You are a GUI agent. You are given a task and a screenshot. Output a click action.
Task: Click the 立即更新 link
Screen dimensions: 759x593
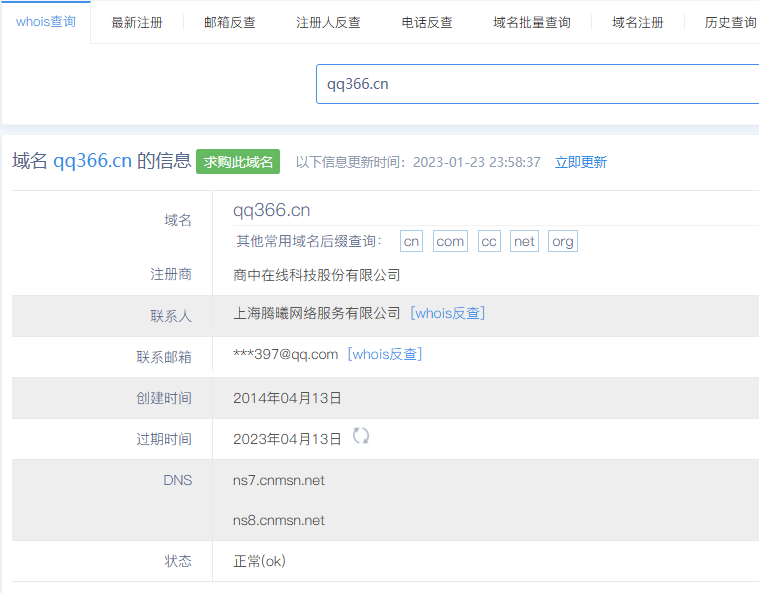[581, 162]
